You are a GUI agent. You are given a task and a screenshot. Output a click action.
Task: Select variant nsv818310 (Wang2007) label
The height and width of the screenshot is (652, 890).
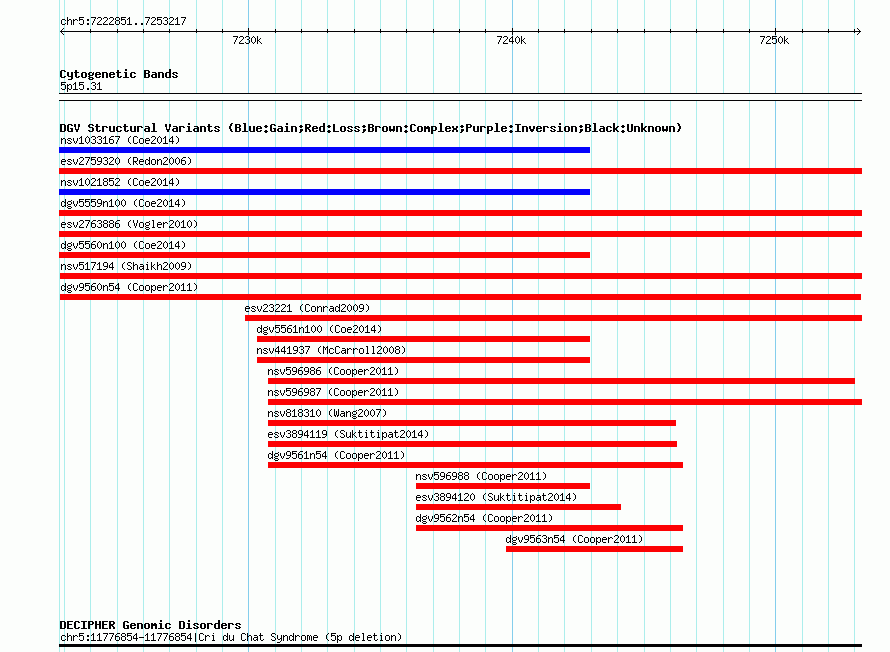[327, 413]
